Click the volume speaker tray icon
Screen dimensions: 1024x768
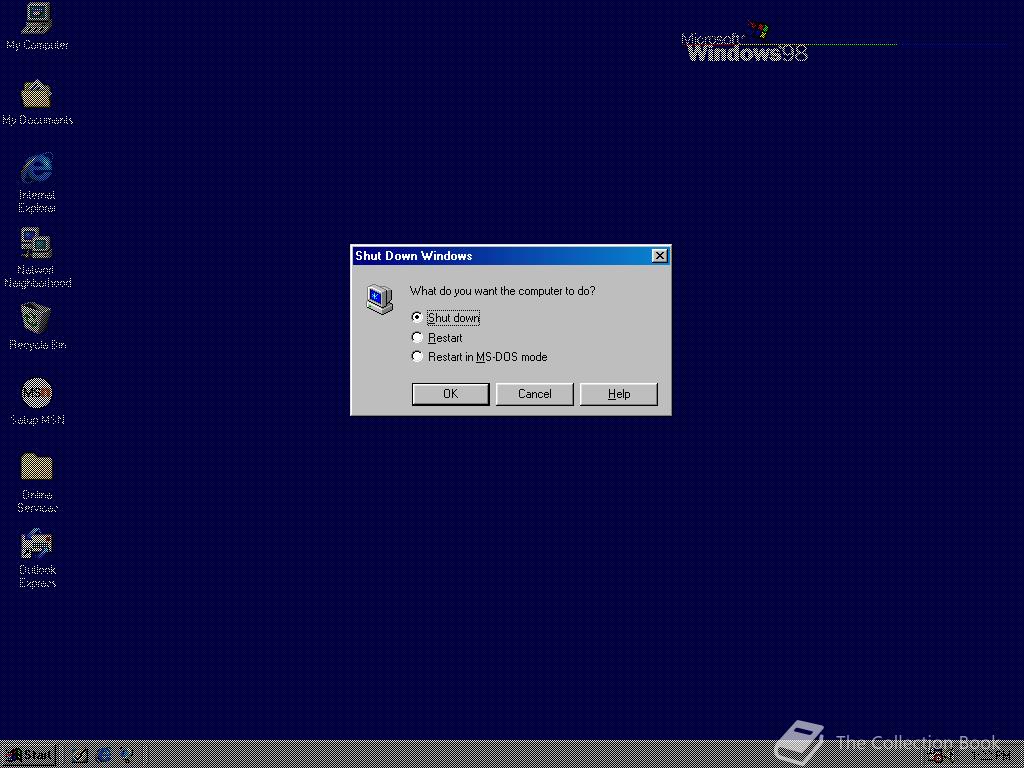point(951,756)
